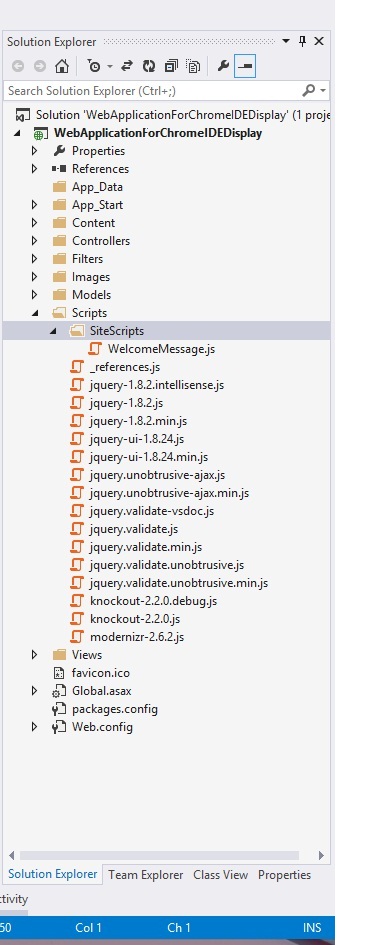The height and width of the screenshot is (945, 381).
Task: Click the favicon.ico file icon
Action: point(59,673)
